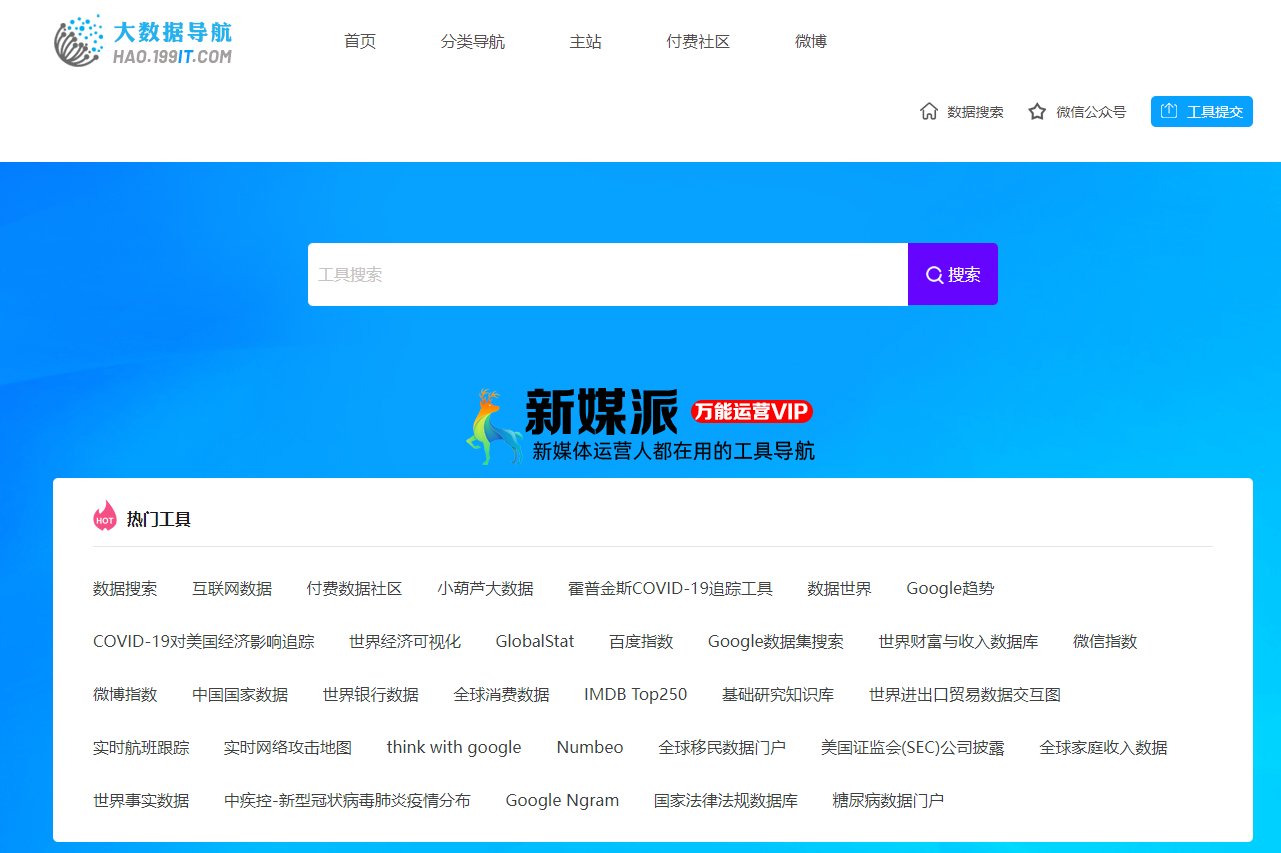Open 世界财富与收入数据库 link
Screen dimensions: 1281x853
click(x=958, y=642)
